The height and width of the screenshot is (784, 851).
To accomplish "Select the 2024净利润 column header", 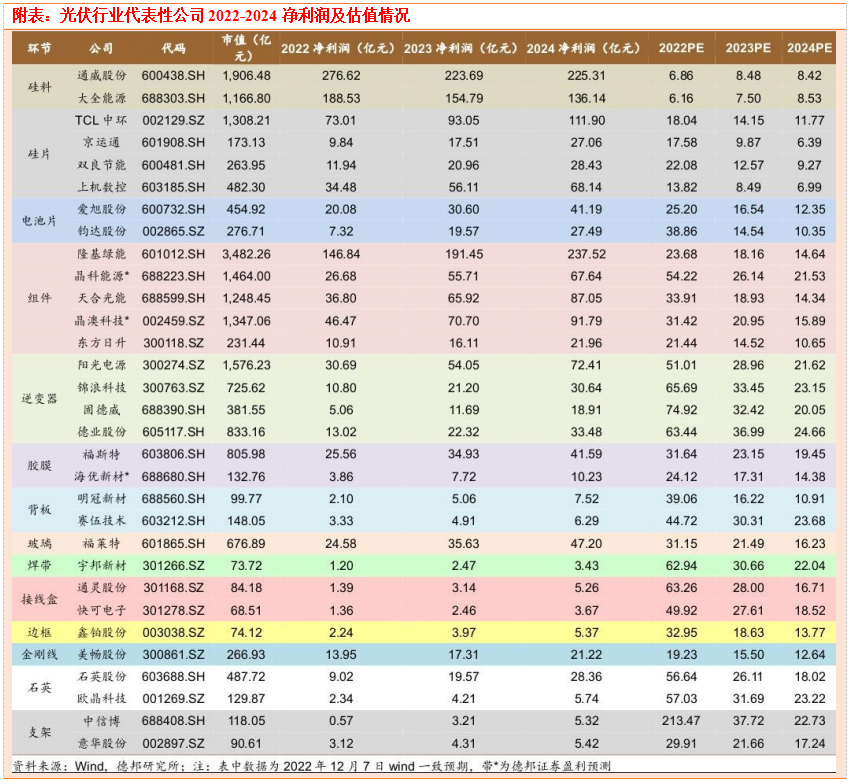I will (583, 48).
